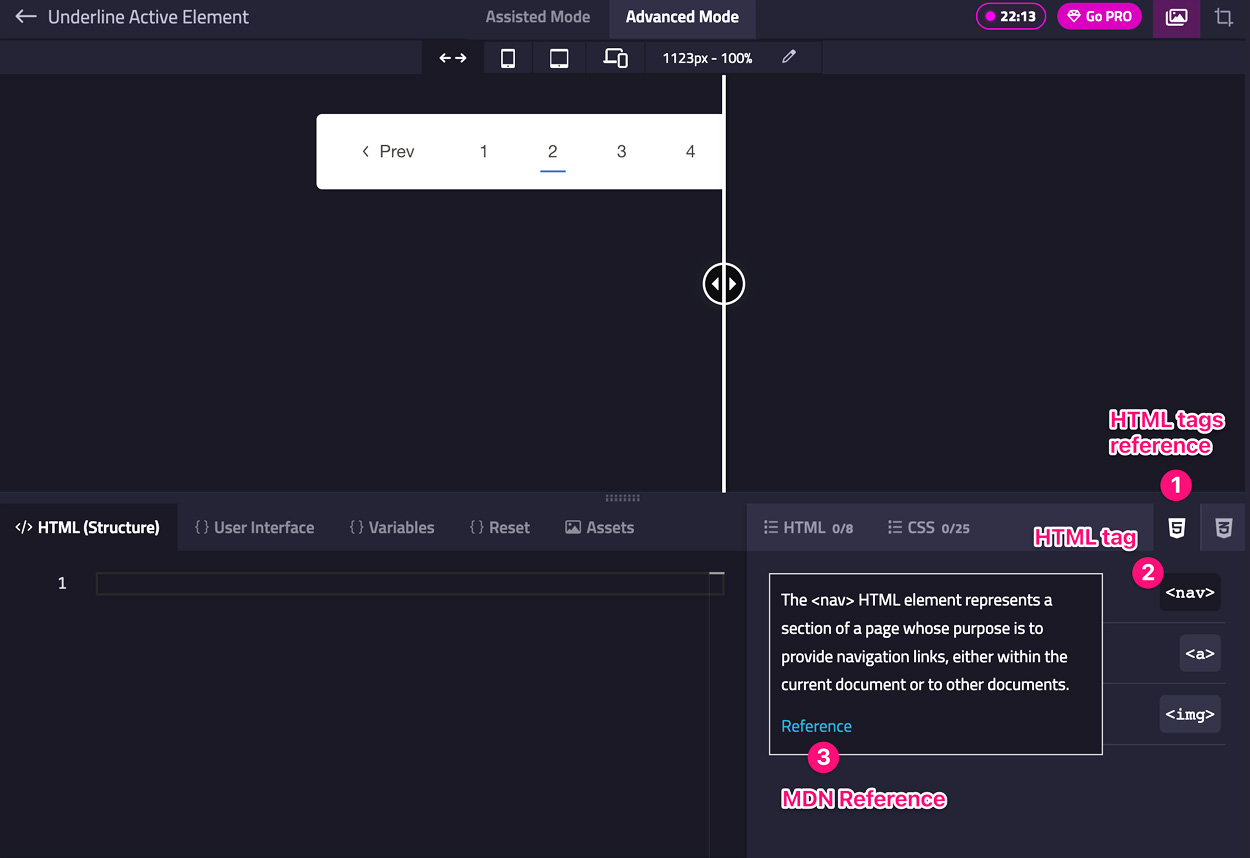Image resolution: width=1250 pixels, height=858 pixels.
Task: Select page 3 in the pagination preview
Action: click(621, 151)
